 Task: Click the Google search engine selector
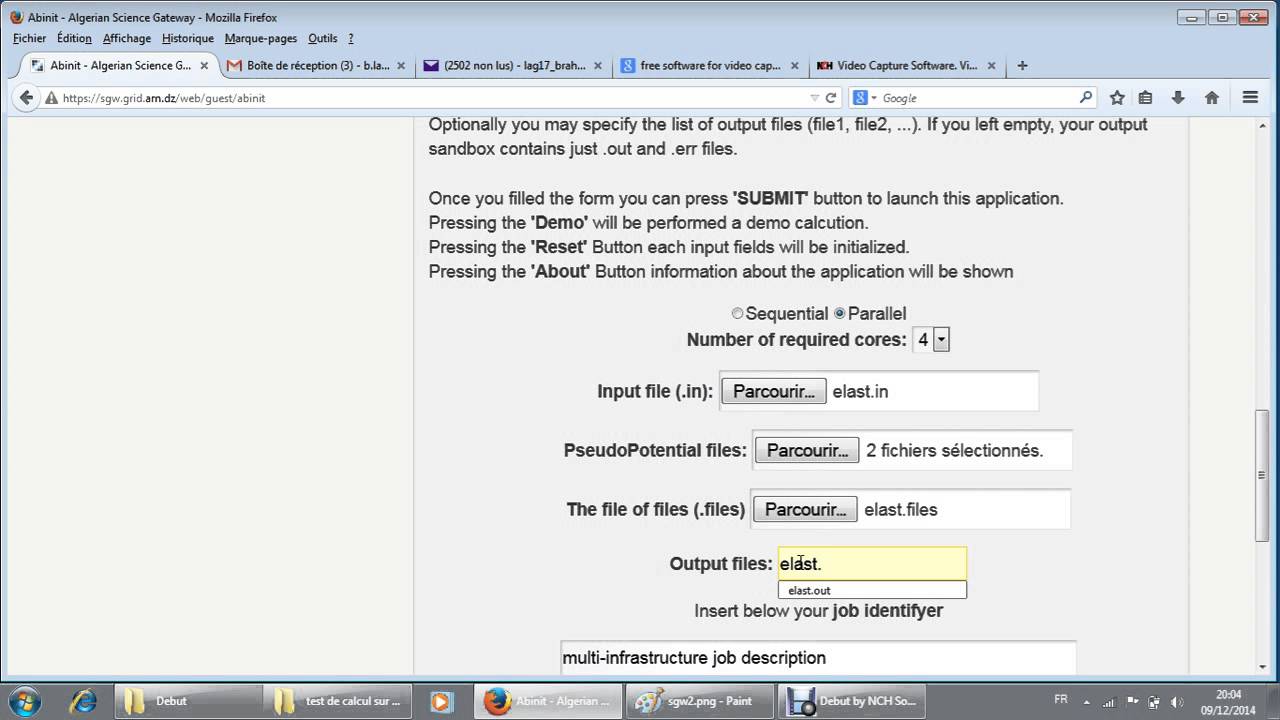[864, 98]
